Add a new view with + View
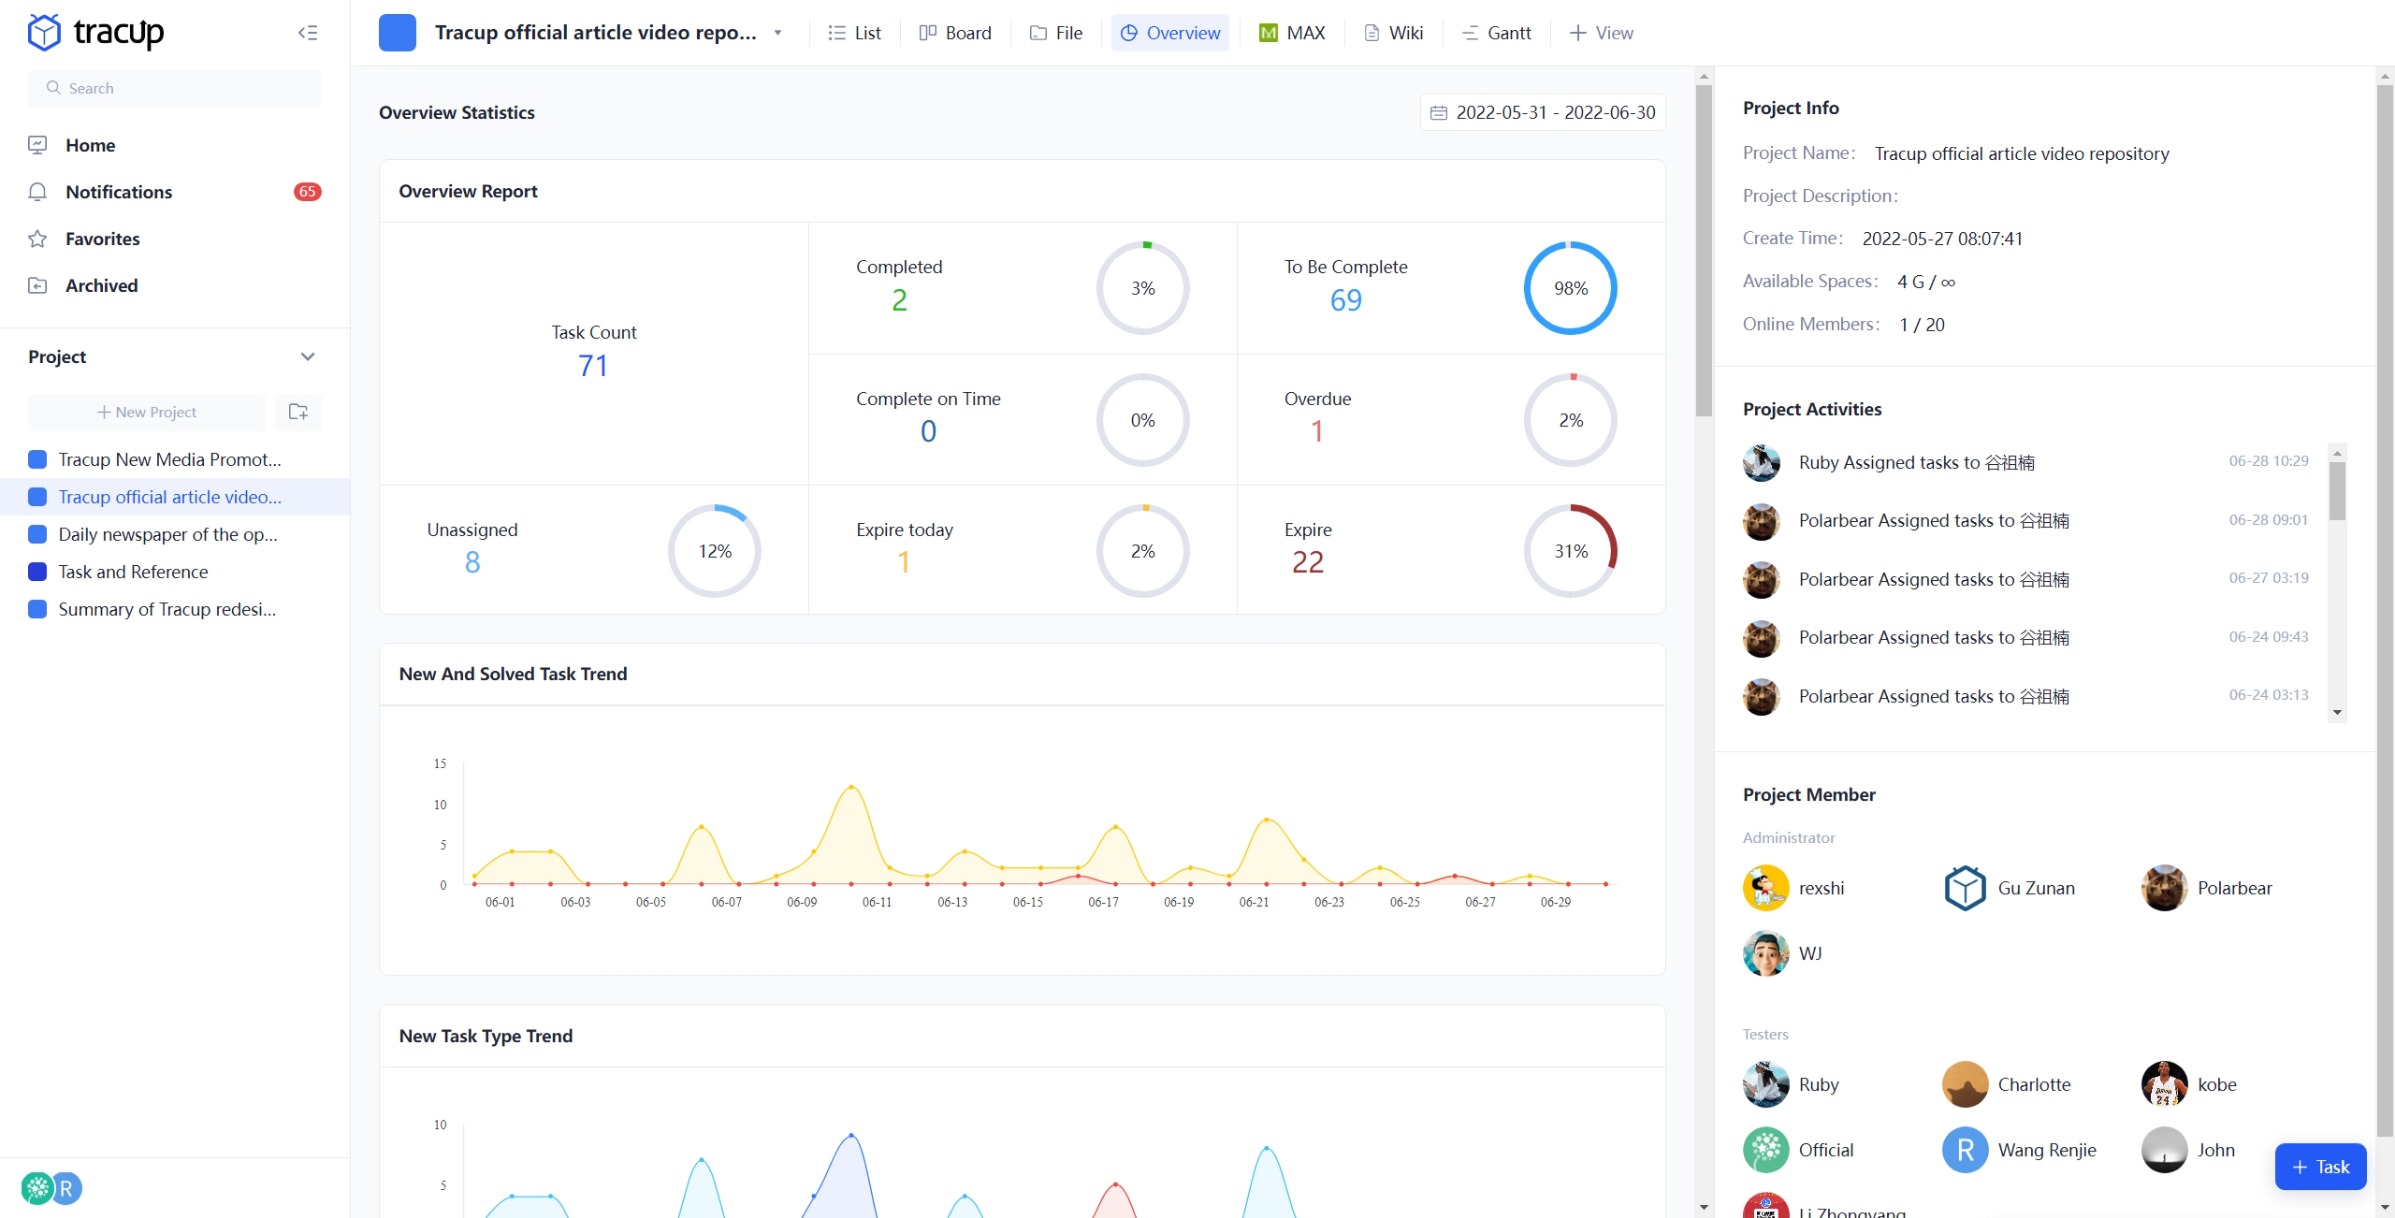This screenshot has width=2395, height=1218. click(1601, 33)
